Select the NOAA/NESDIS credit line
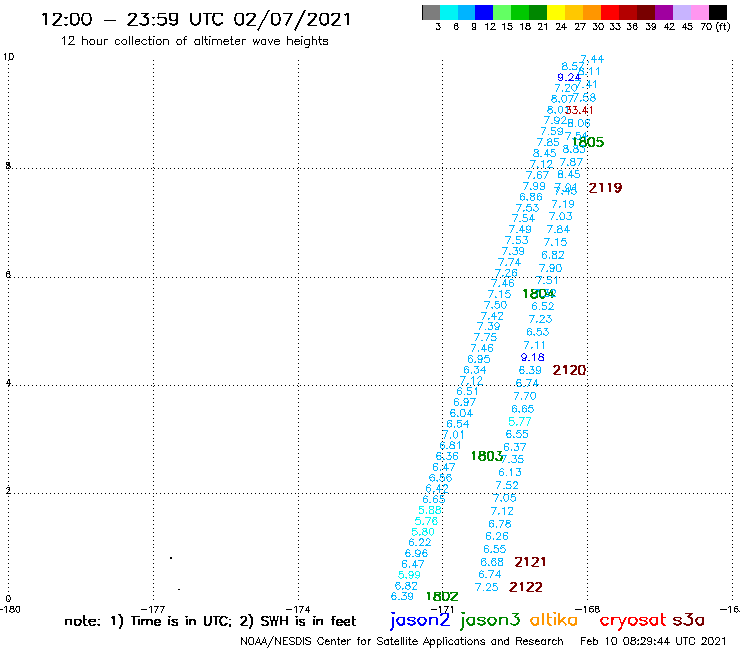This screenshot has height=650, width=740. [402, 642]
